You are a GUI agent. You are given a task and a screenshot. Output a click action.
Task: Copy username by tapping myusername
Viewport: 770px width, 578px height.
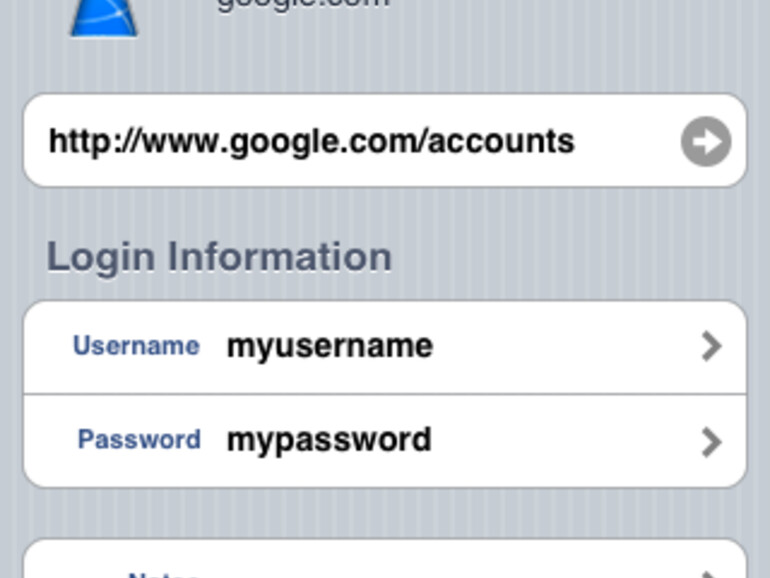click(x=329, y=346)
